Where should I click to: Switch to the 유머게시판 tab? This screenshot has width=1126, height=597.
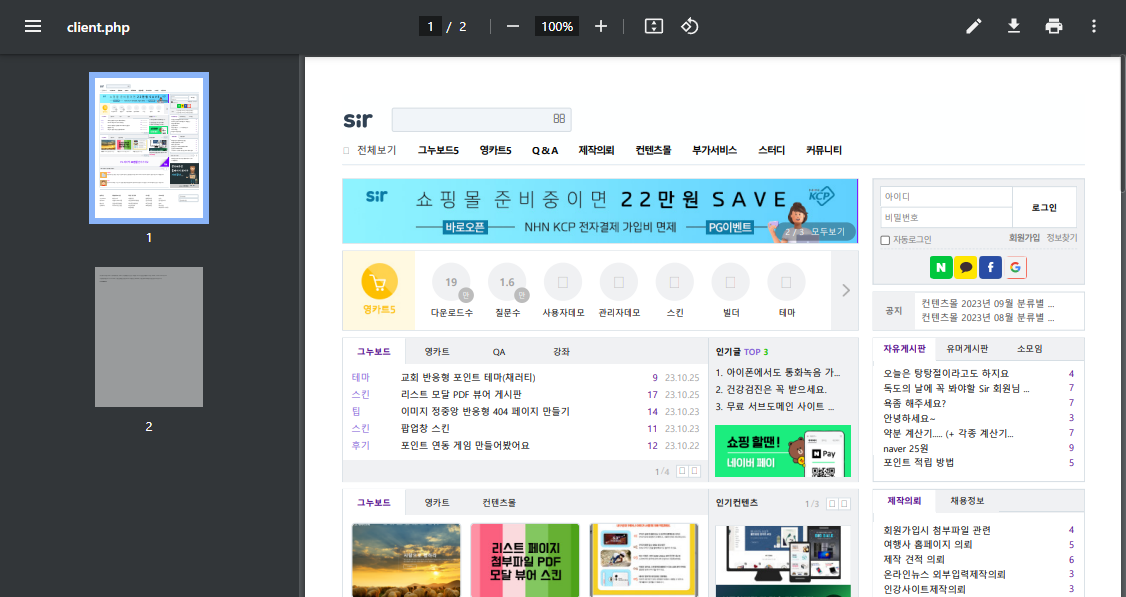click(x=967, y=349)
